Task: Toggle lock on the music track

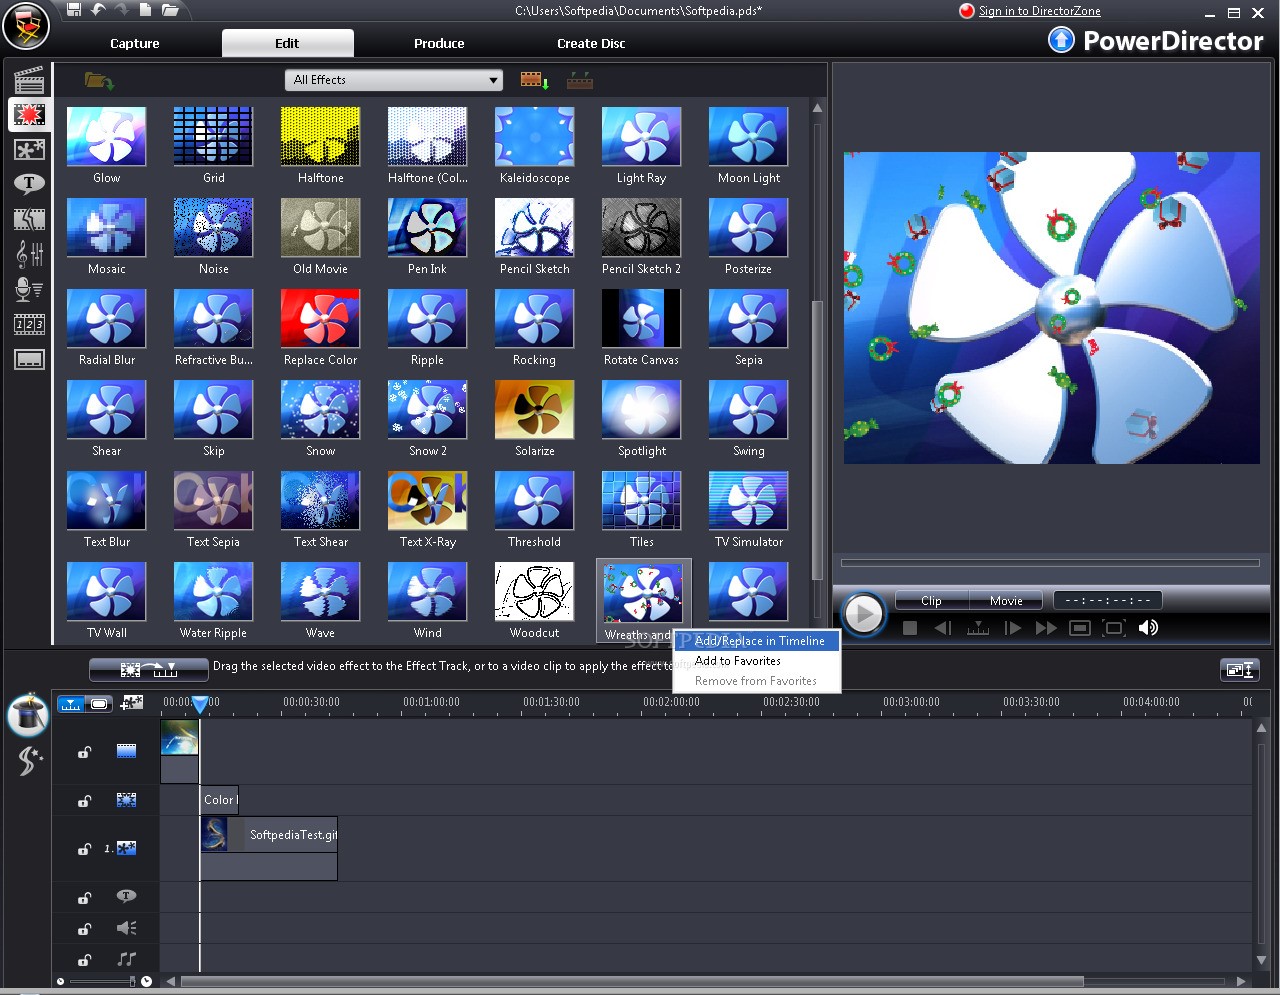Action: pyautogui.click(x=85, y=959)
